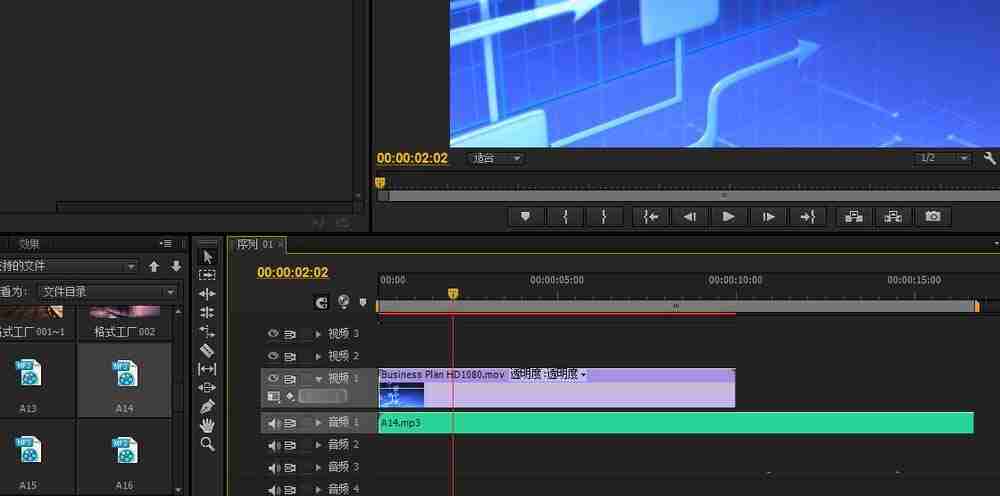Click show keyframes diamond icon on 视频 1
The image size is (1000, 496).
tap(290, 397)
